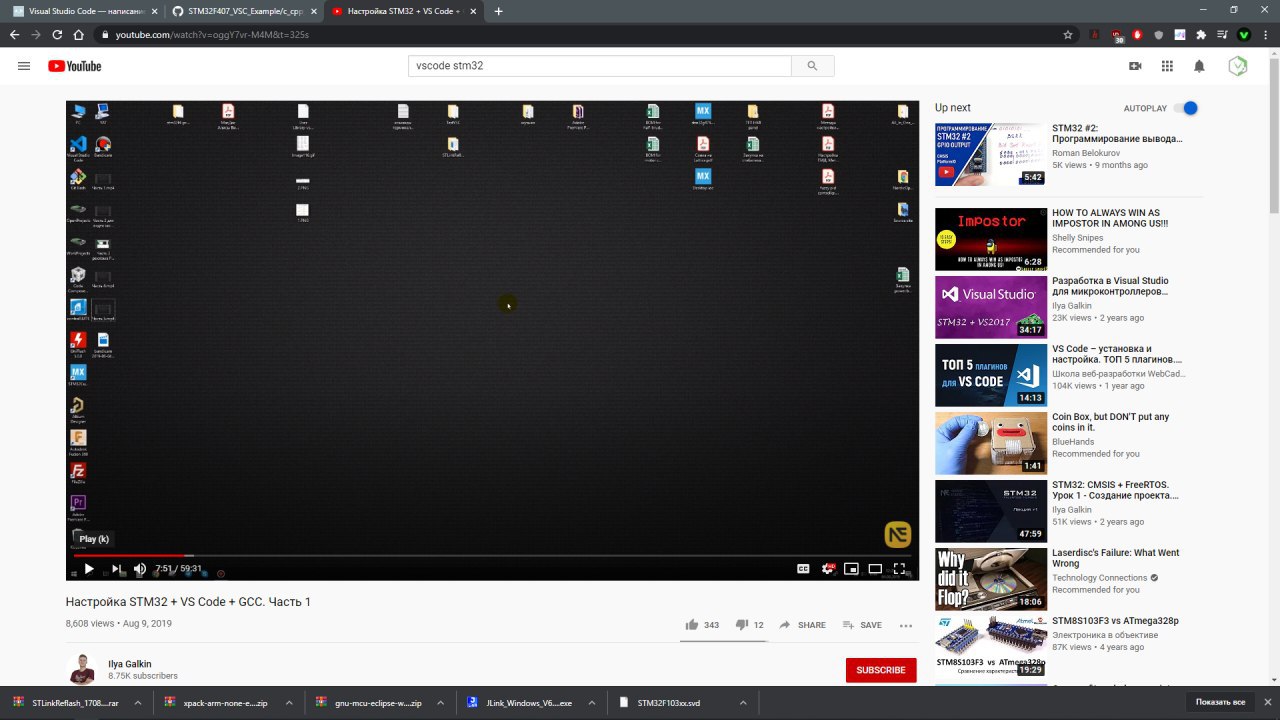
Task: Open the STM32 #2 video thumbnail
Action: point(991,154)
